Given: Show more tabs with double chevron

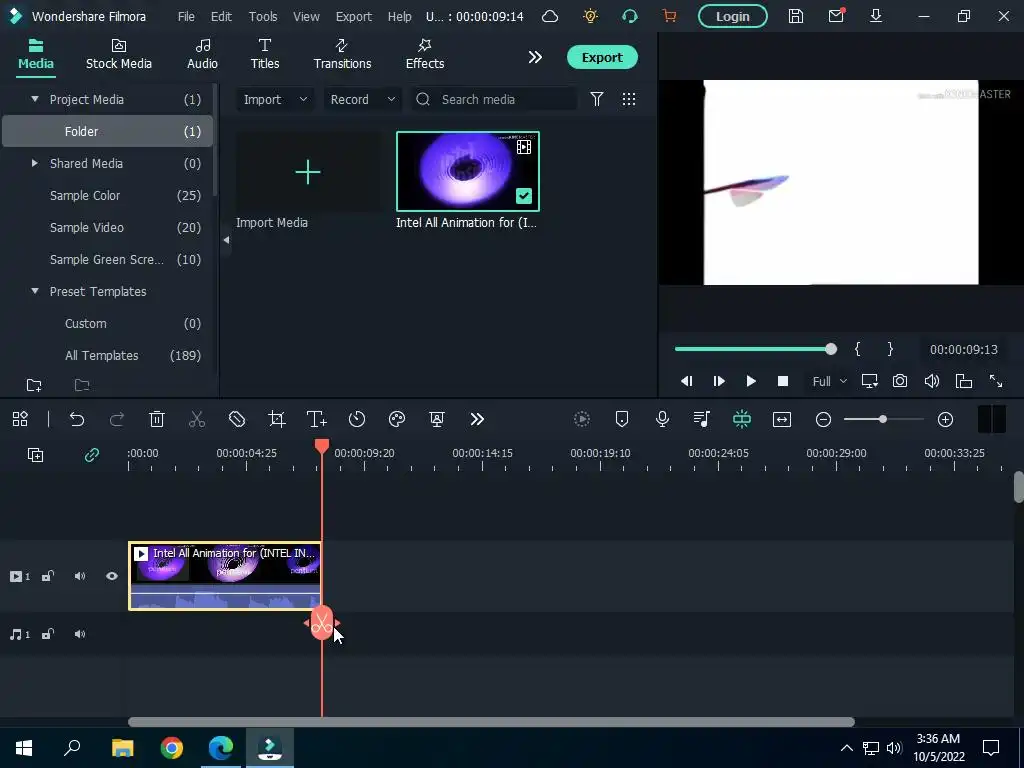Looking at the screenshot, I should click(535, 57).
